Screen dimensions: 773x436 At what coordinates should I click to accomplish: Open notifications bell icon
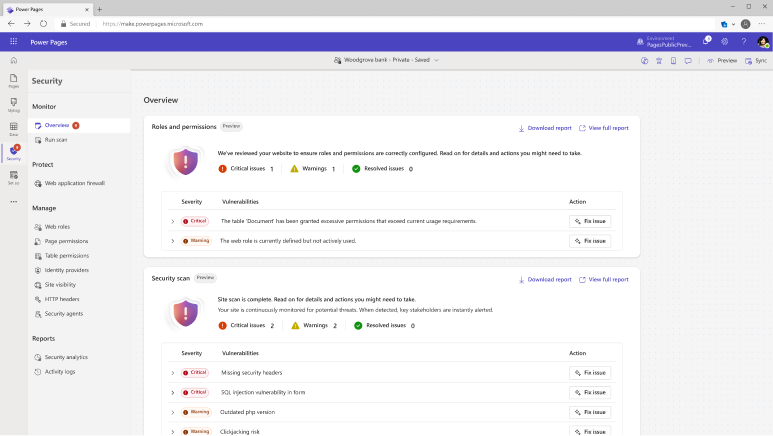706,42
